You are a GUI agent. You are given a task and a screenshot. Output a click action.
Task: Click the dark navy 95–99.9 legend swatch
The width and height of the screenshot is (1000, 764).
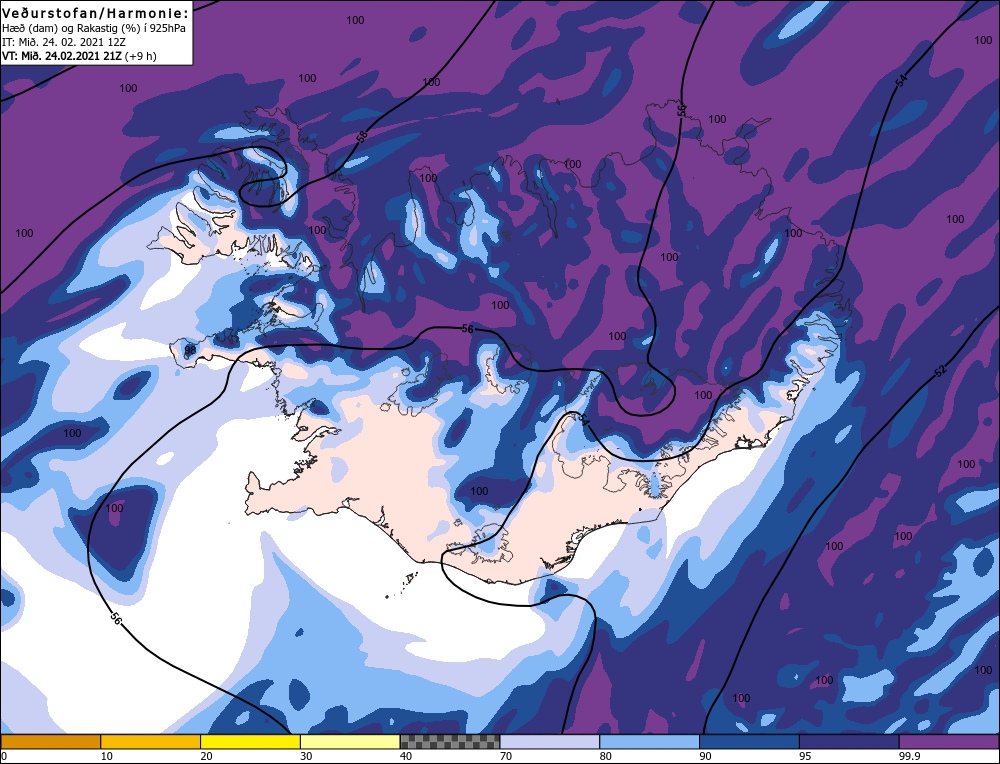[x=849, y=742]
